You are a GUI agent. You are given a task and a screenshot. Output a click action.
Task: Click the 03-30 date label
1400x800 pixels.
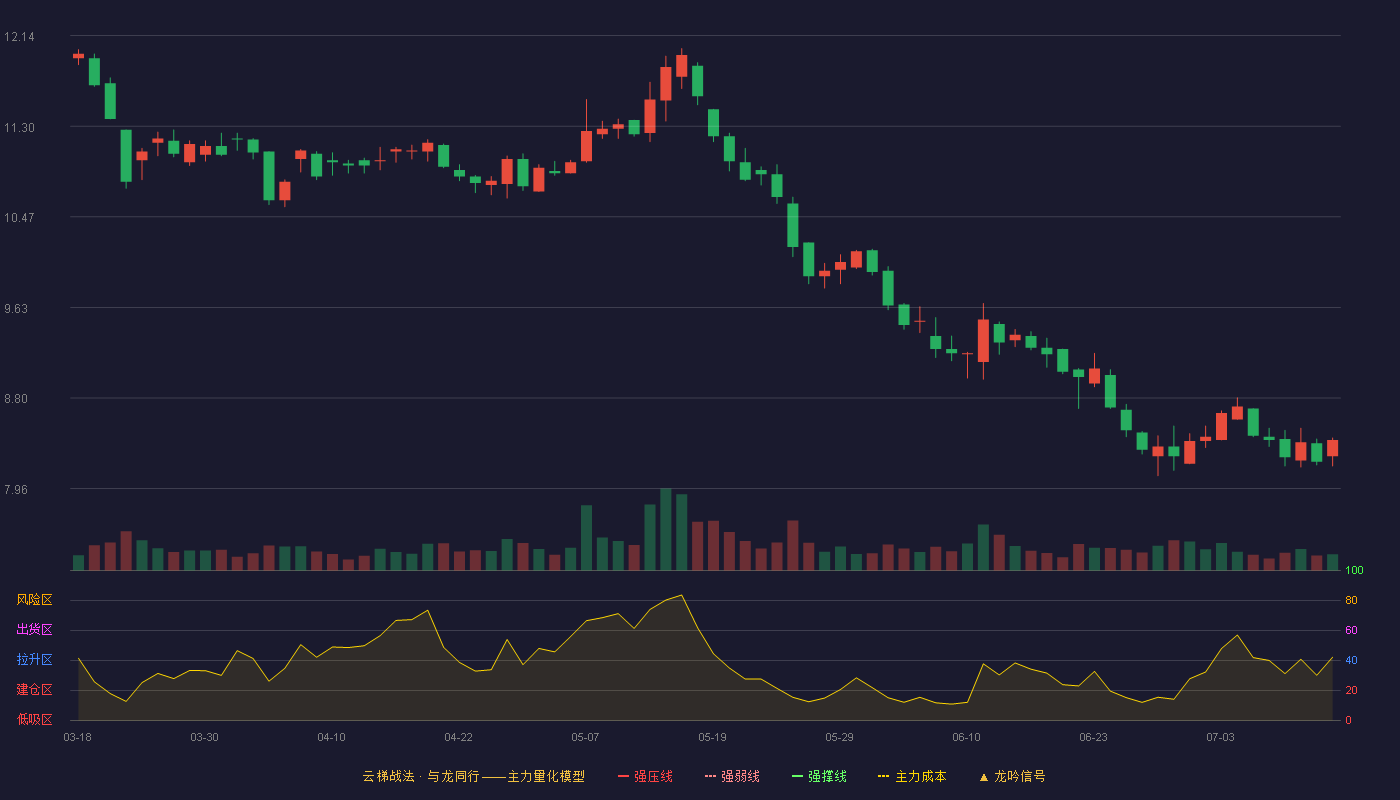[204, 737]
